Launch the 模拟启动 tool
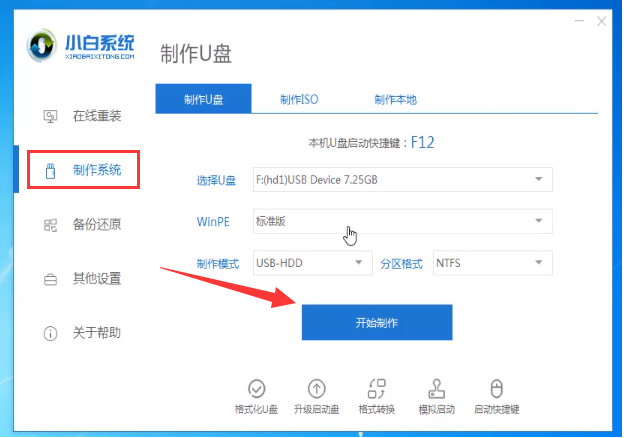The image size is (624, 438). click(436, 389)
